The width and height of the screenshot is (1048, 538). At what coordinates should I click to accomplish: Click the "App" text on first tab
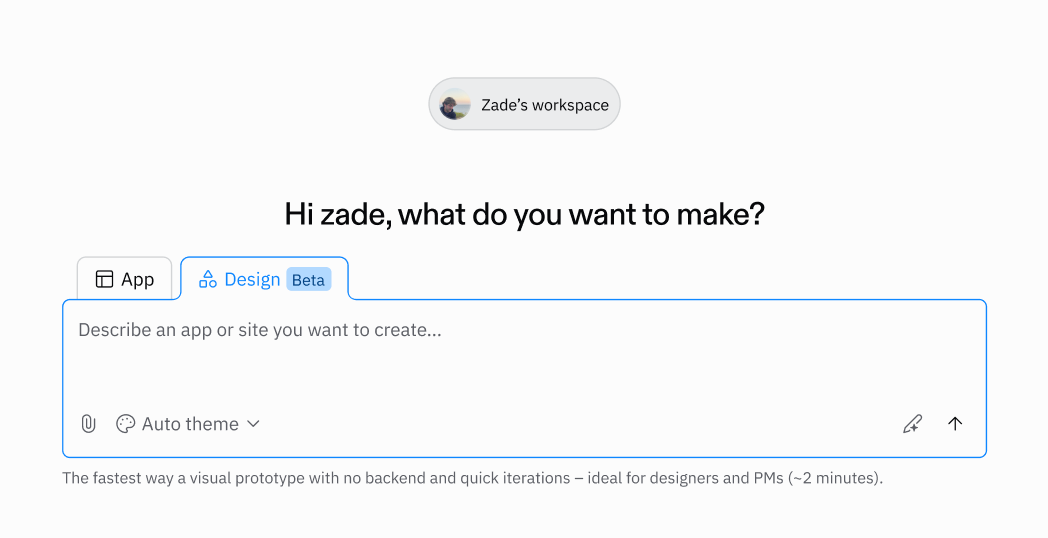[138, 279]
